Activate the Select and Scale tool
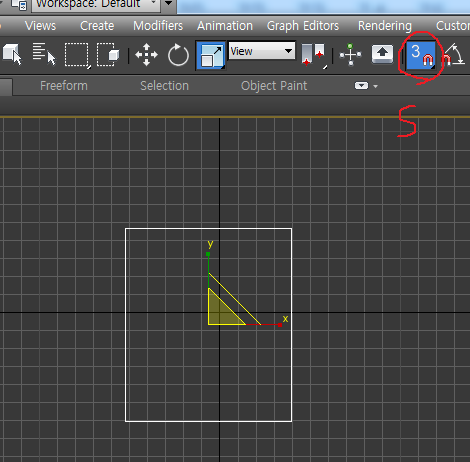The image size is (470, 462). click(x=211, y=56)
